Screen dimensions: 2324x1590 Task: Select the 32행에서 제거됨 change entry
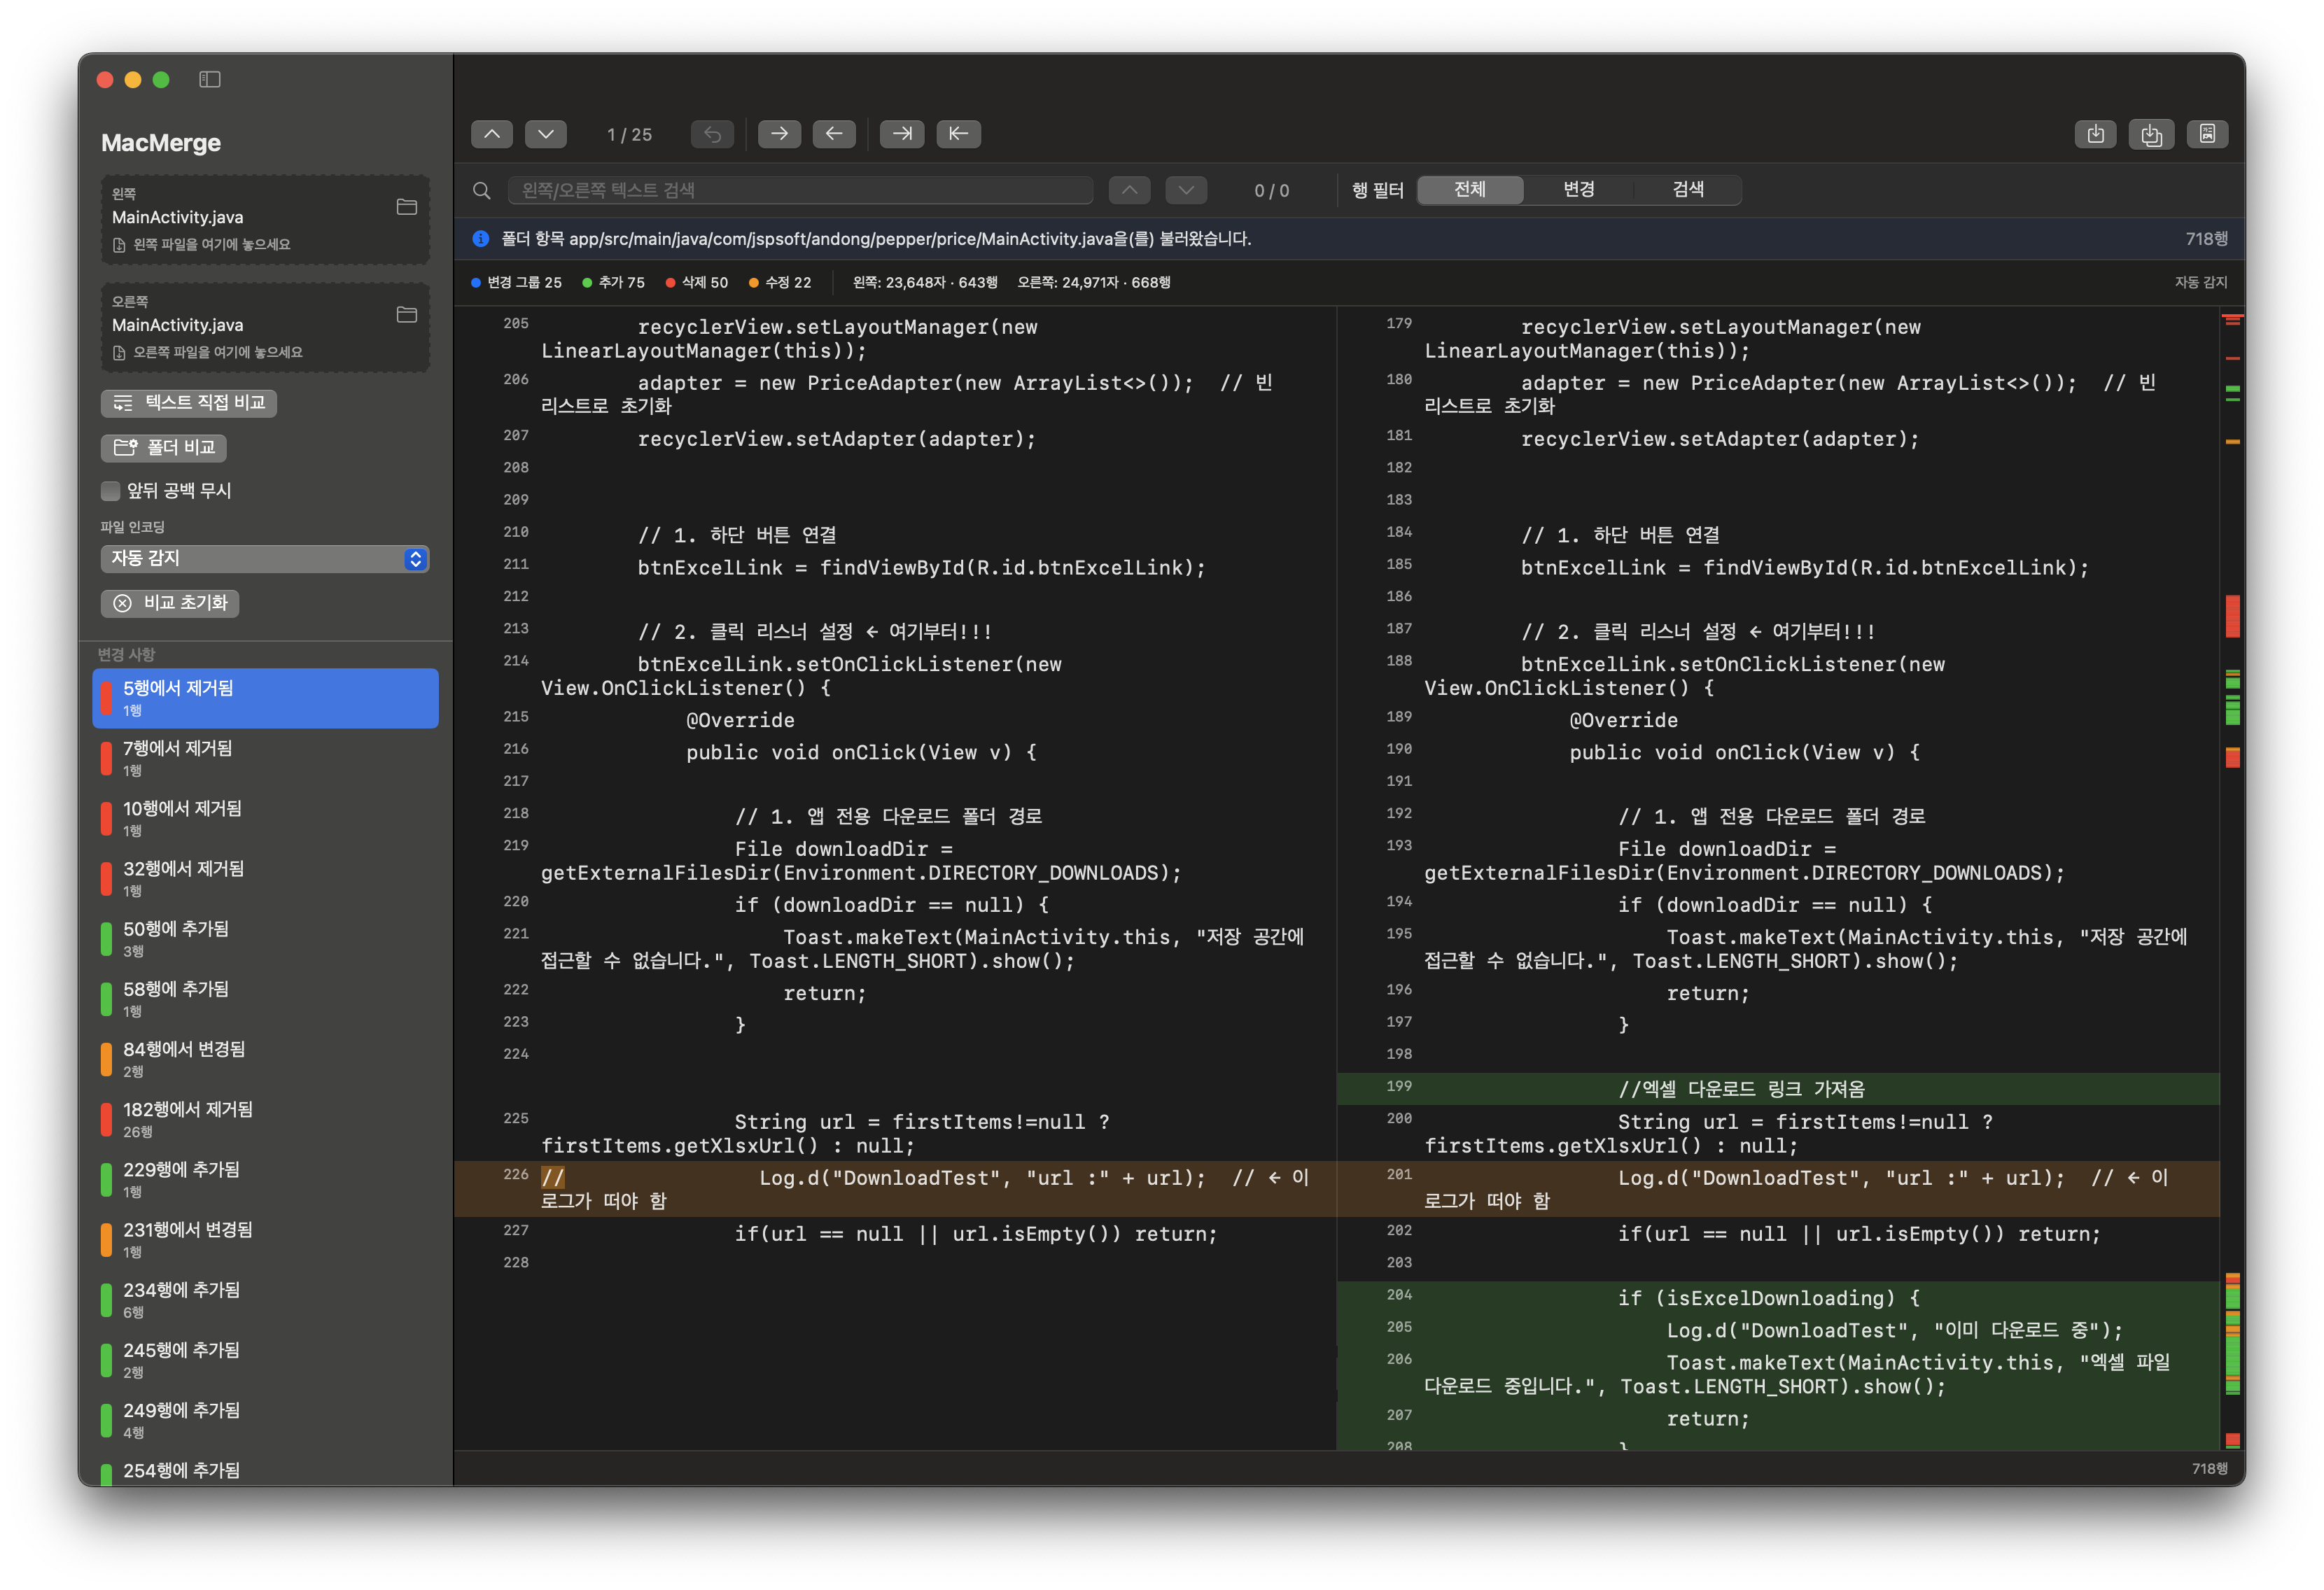(x=265, y=878)
